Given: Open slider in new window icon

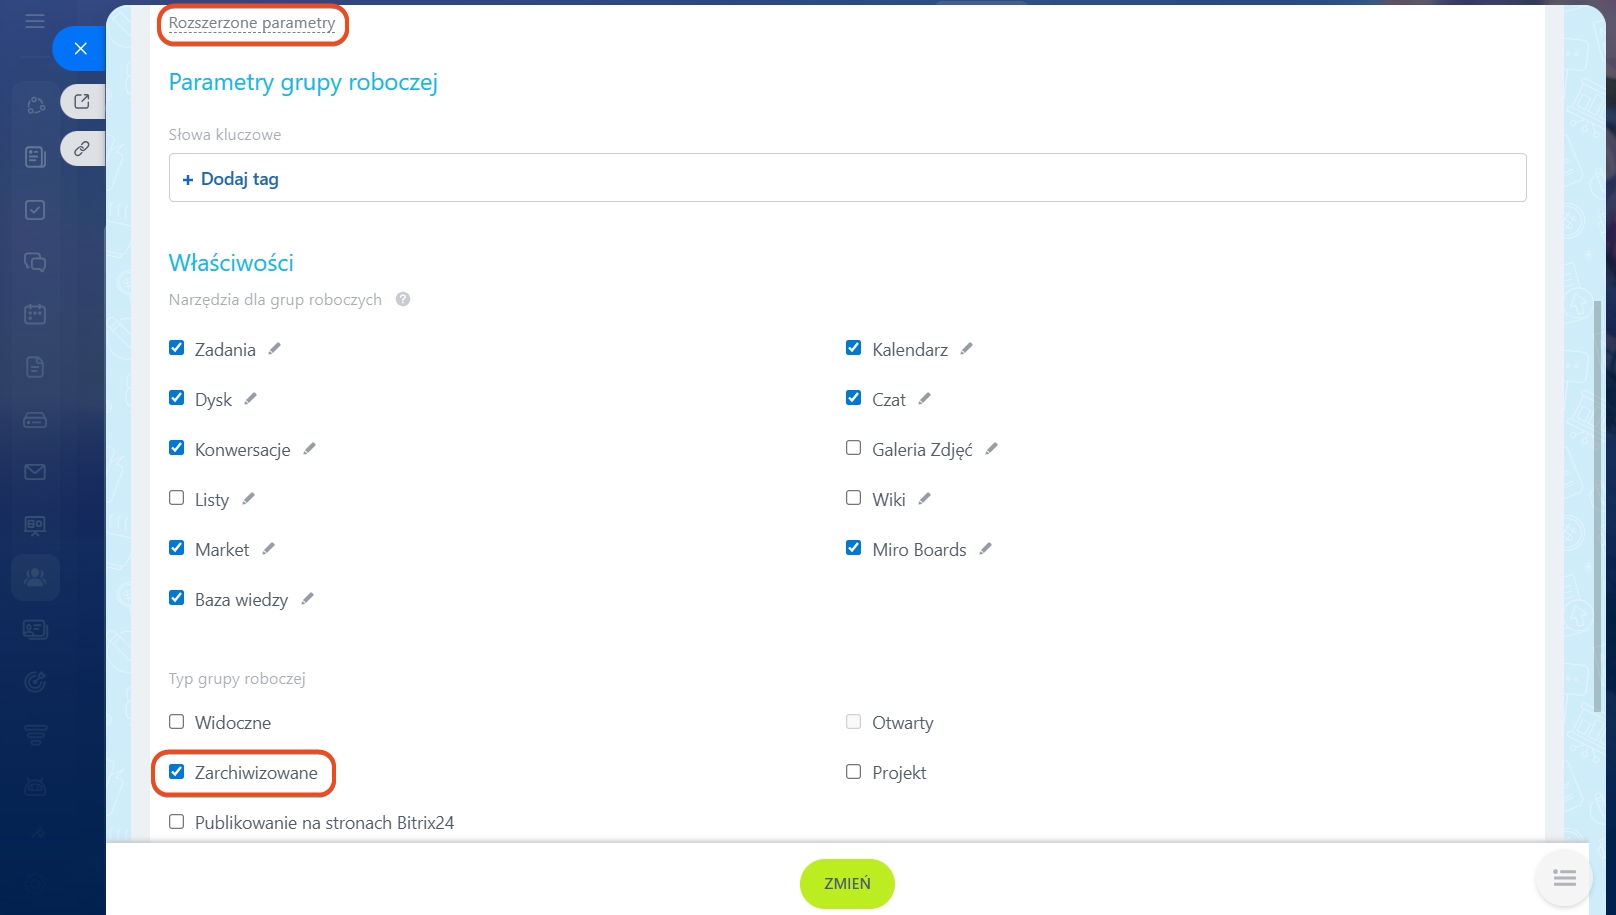Looking at the screenshot, I should coord(82,101).
